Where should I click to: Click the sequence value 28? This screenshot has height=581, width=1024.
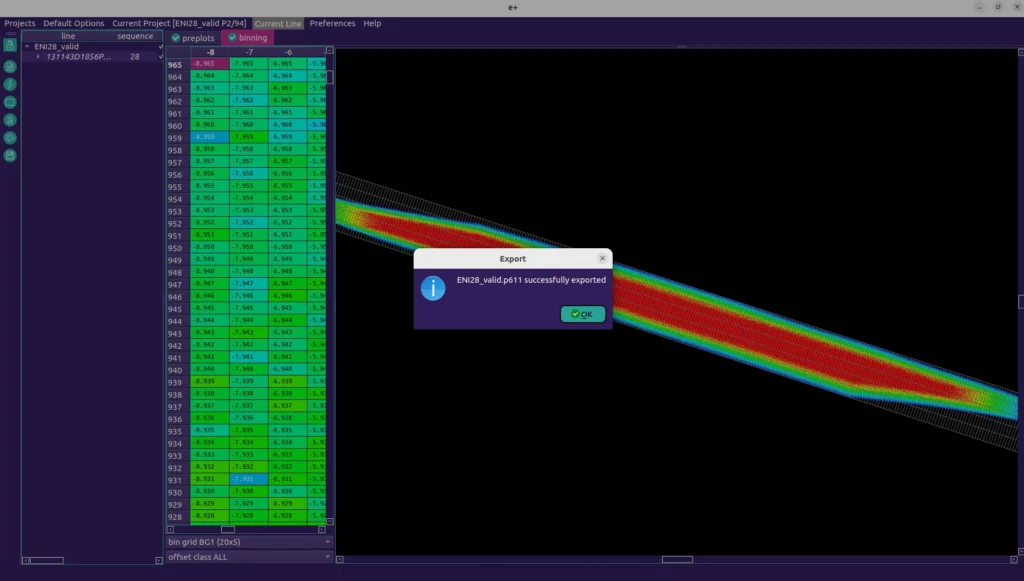tap(135, 57)
